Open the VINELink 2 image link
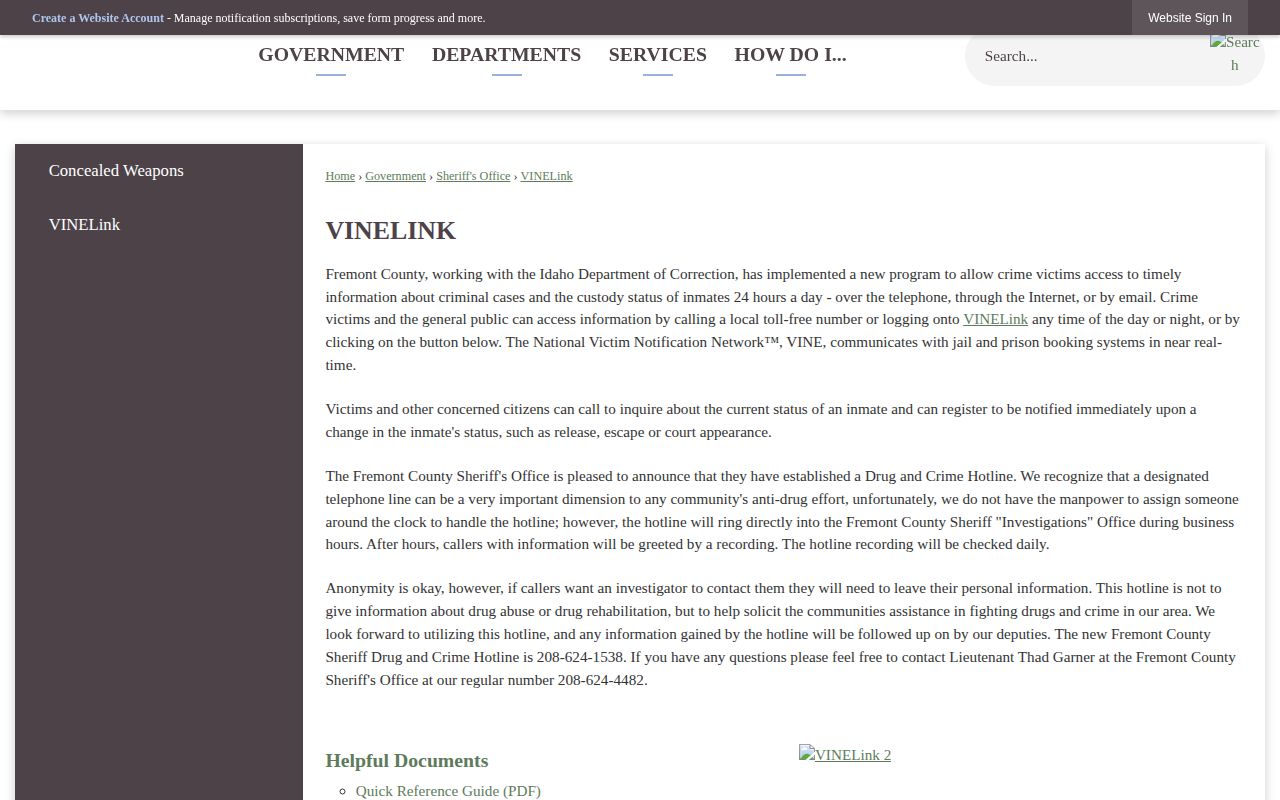Viewport: 1280px width, 800px height. click(845, 755)
